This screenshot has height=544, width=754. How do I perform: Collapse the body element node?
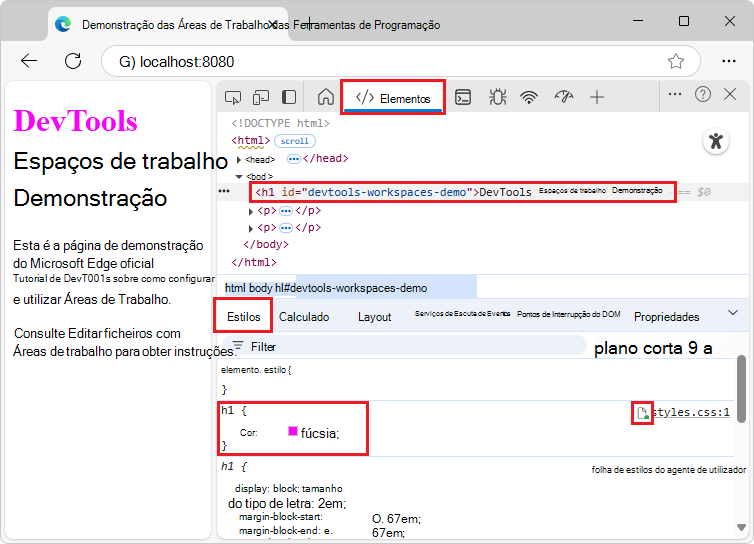tap(239, 177)
